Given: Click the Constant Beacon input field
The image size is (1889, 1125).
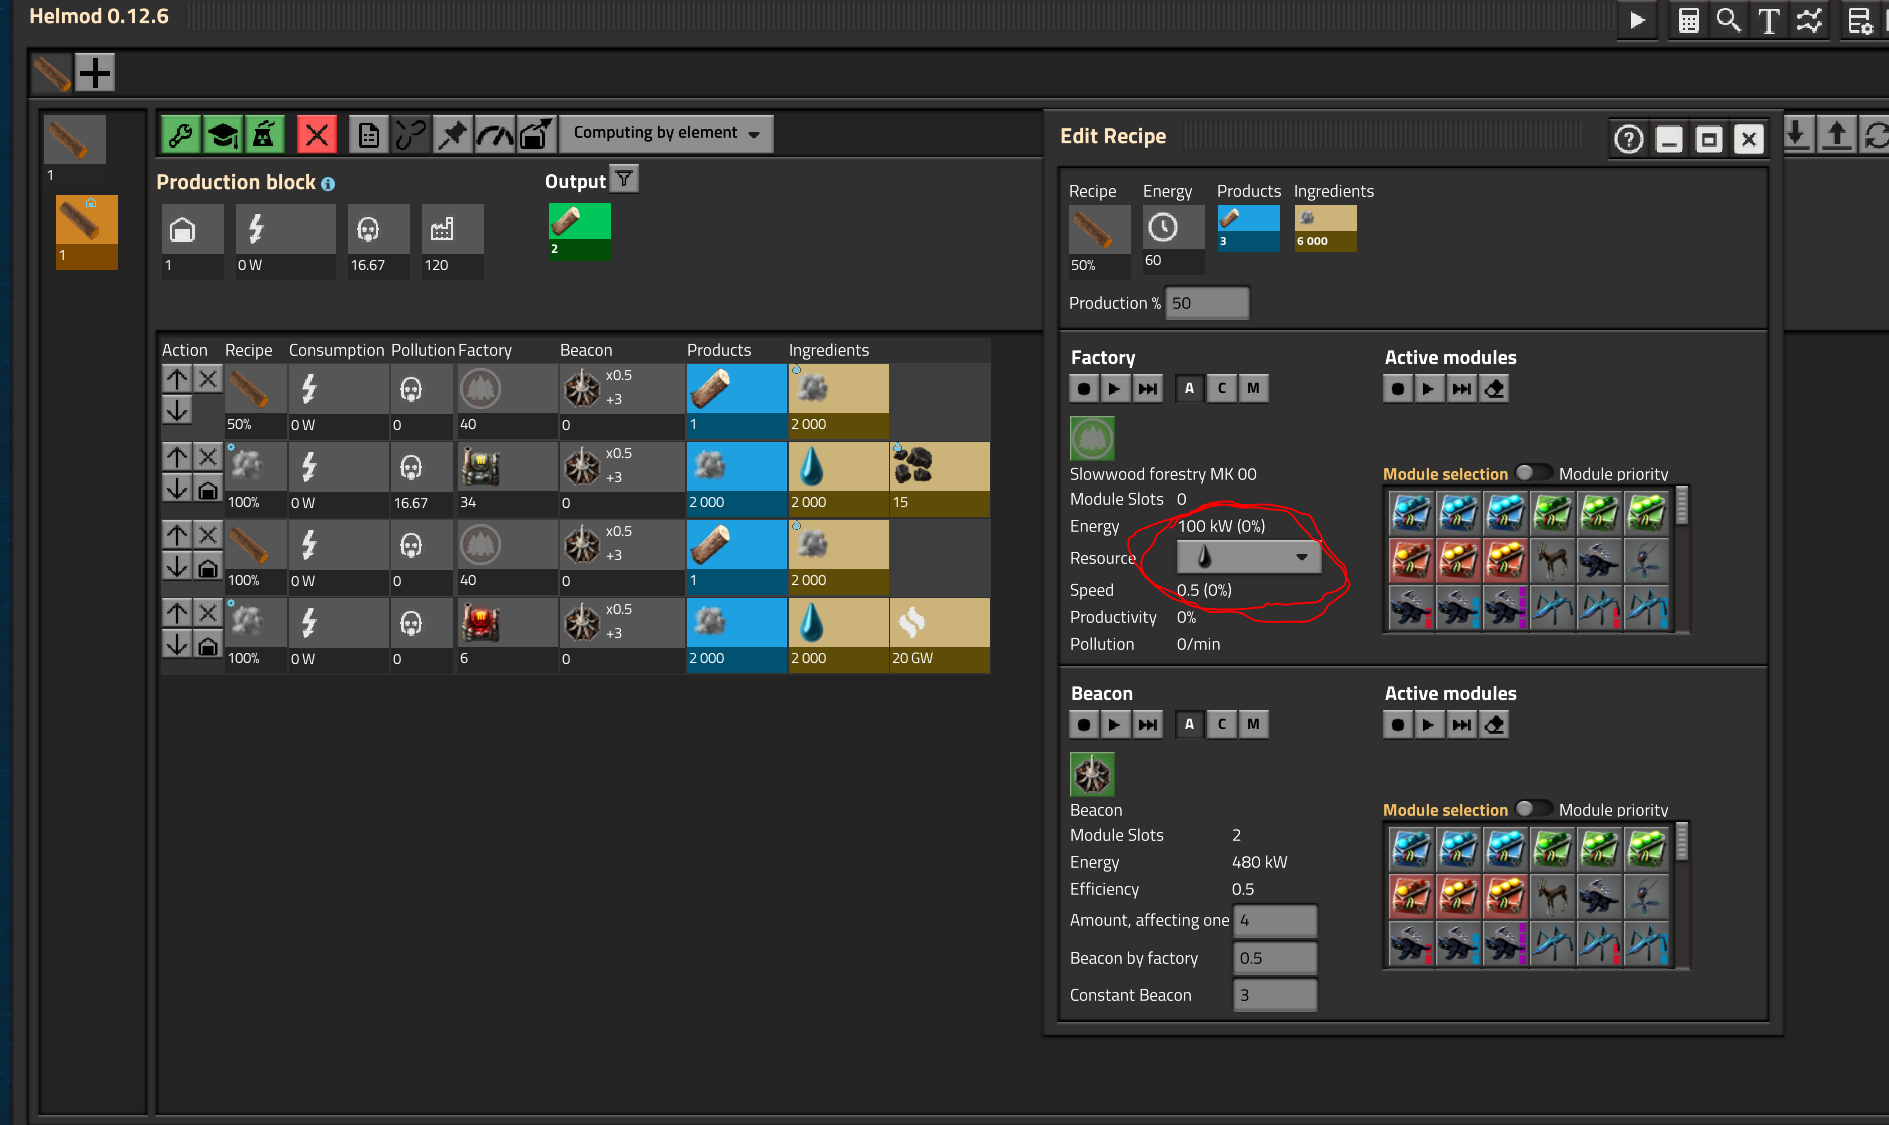Looking at the screenshot, I should pyautogui.click(x=1276, y=995).
